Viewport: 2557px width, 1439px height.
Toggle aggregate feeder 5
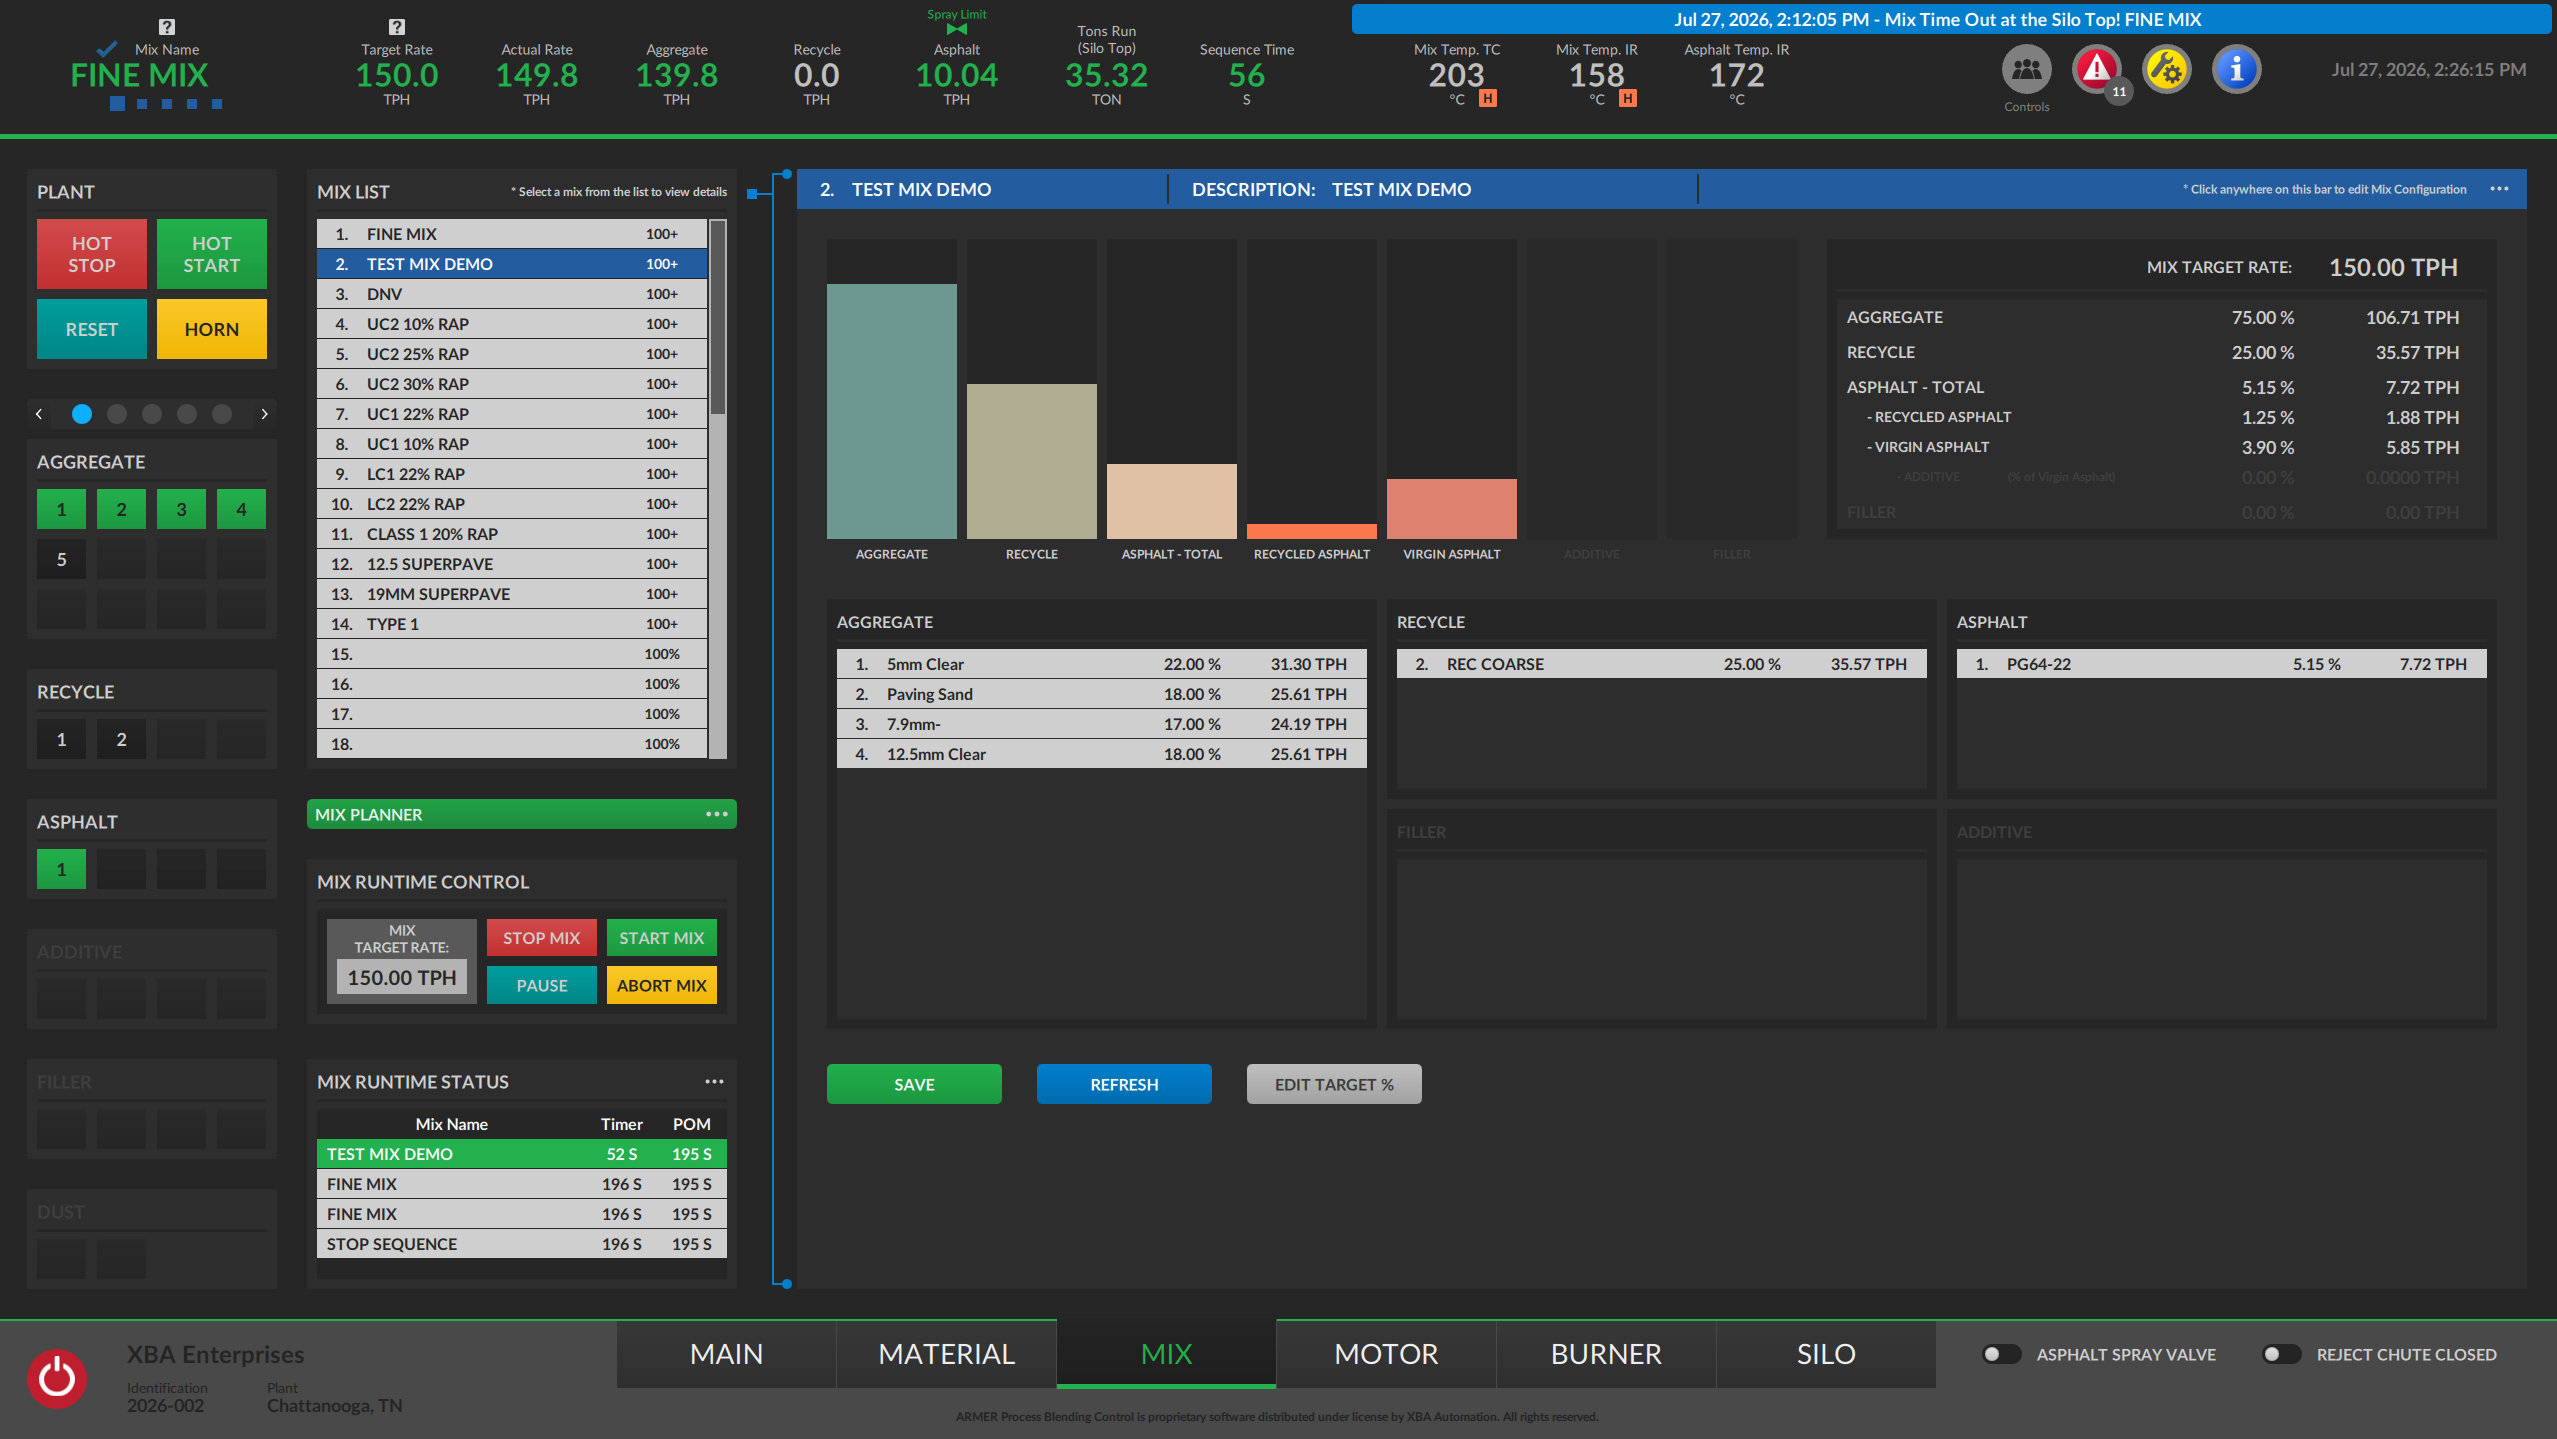[61, 559]
